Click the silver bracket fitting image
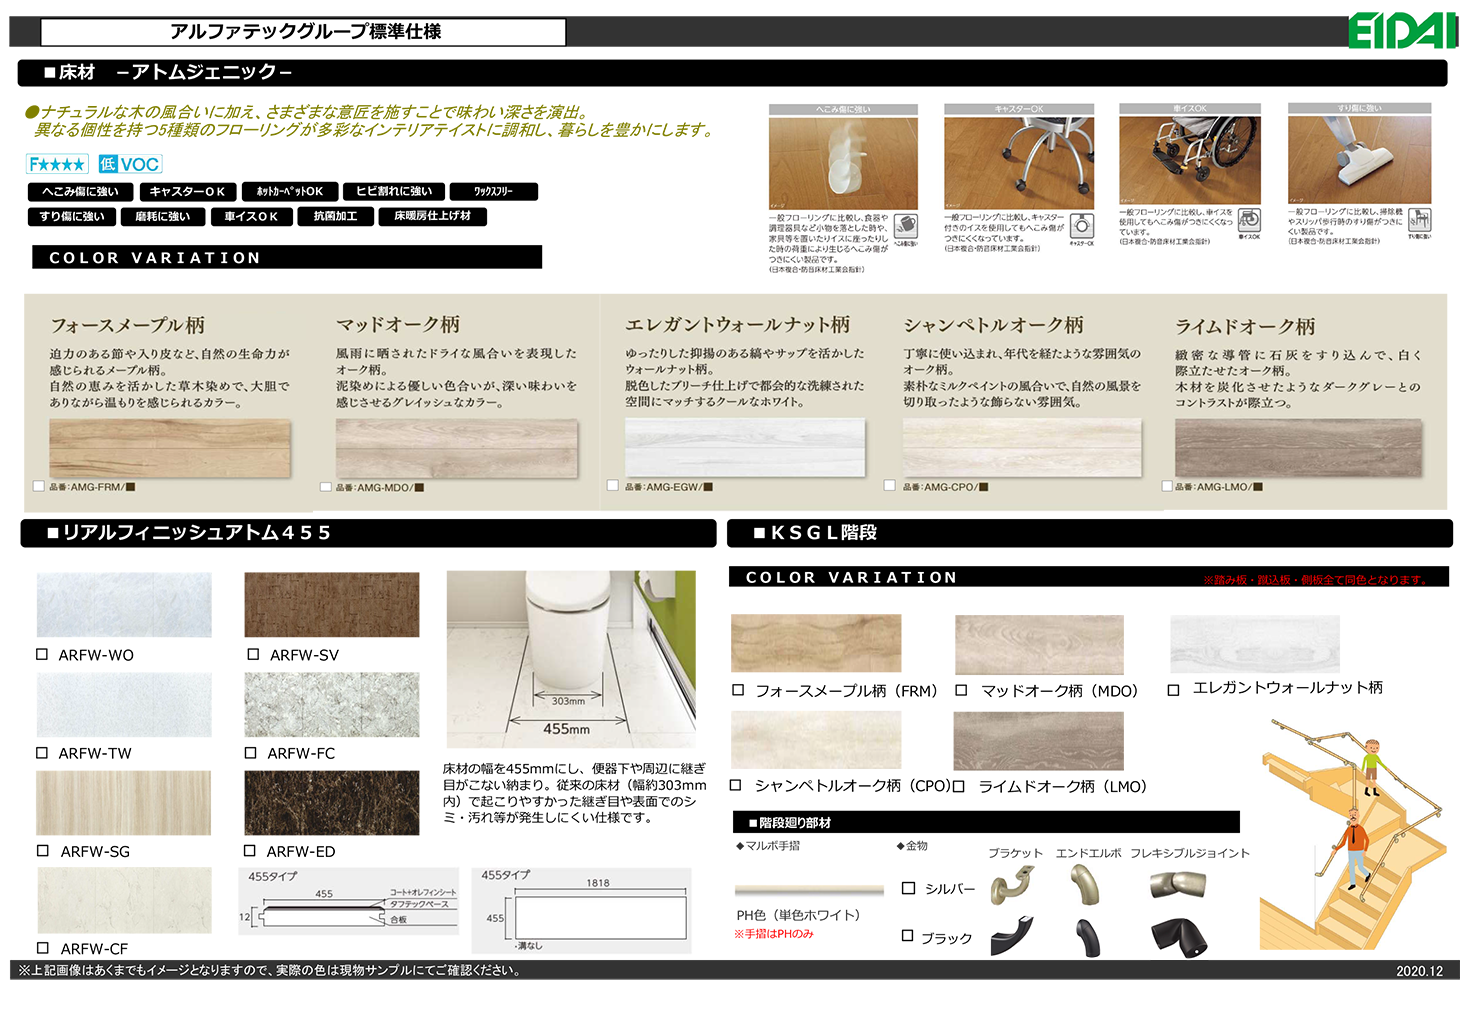The height and width of the screenshot is (1030, 1460). point(1012,885)
